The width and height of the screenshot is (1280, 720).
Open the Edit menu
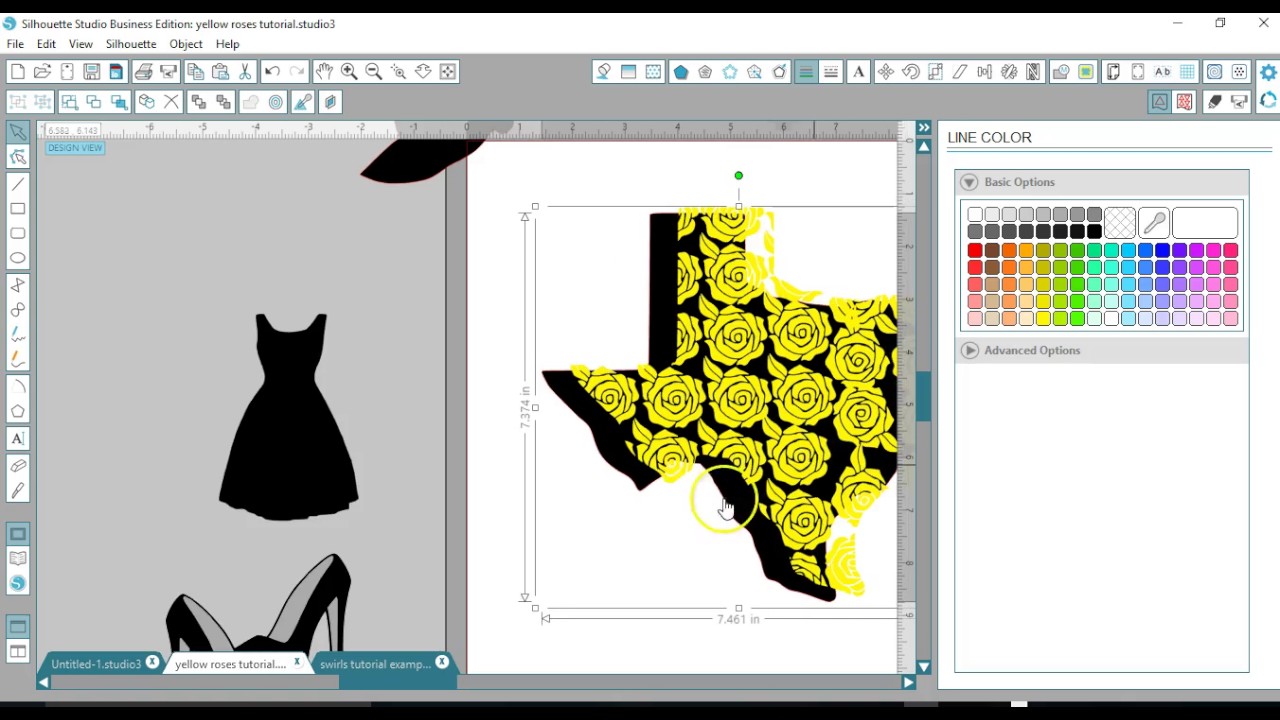46,44
